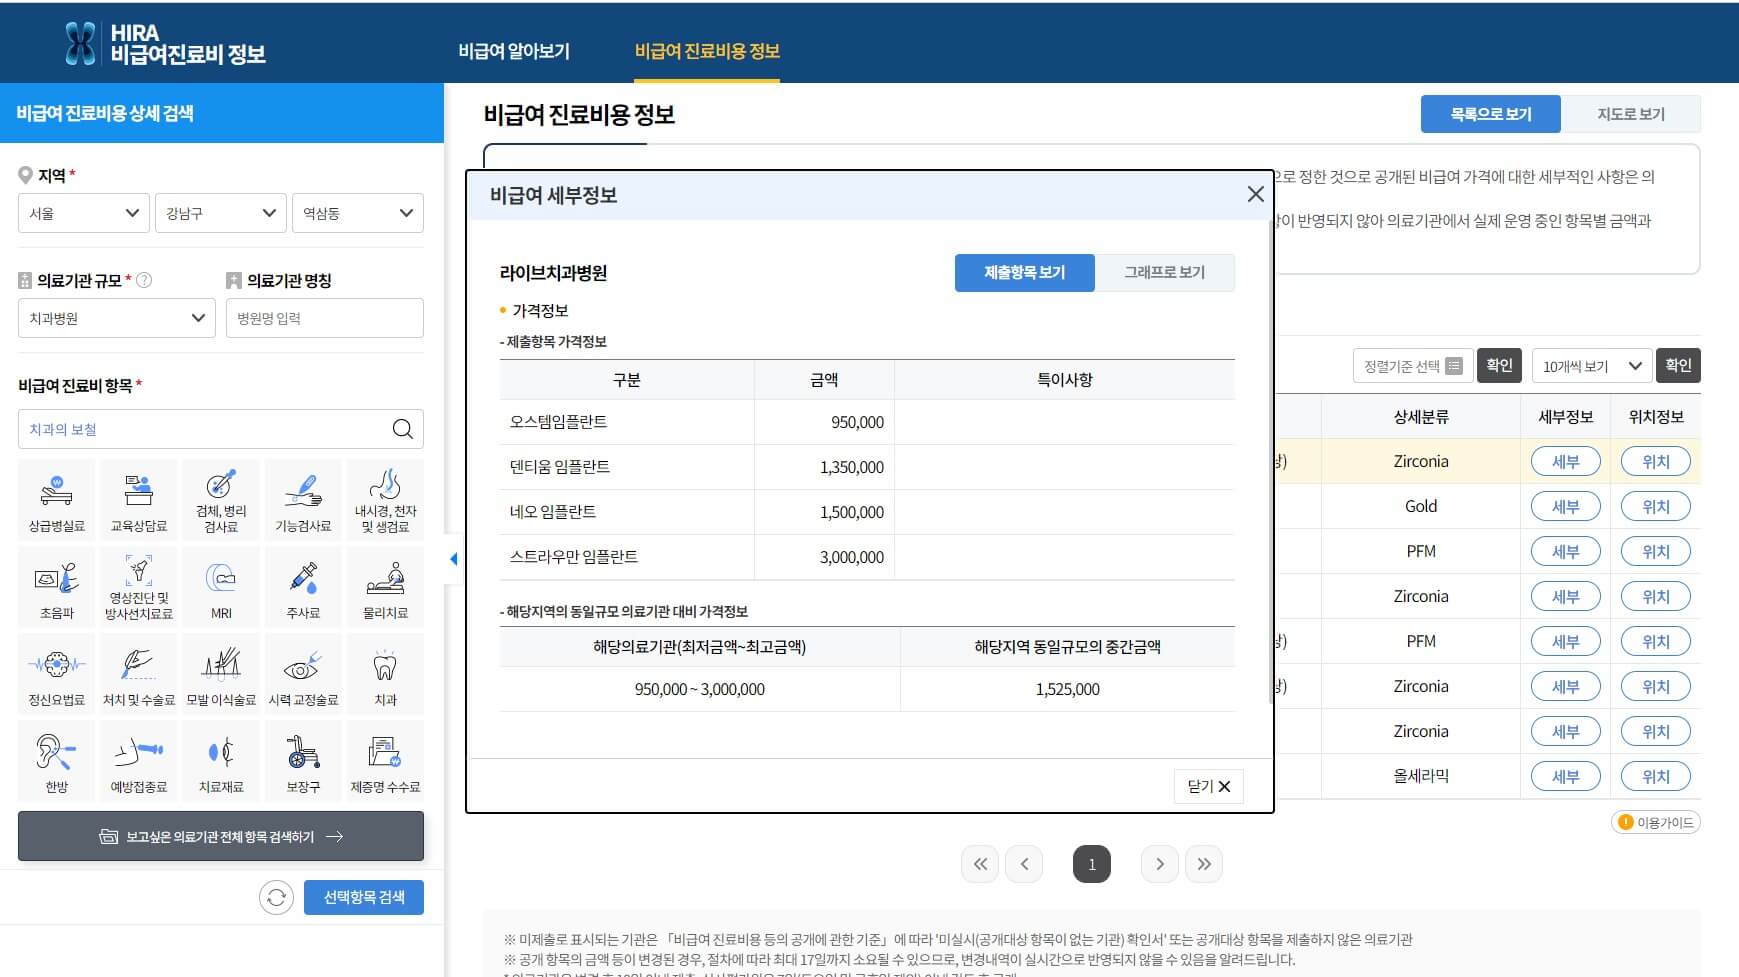This screenshot has height=977, width=1739.
Task: Select the 제증명 수수료 category icon
Action: click(385, 761)
